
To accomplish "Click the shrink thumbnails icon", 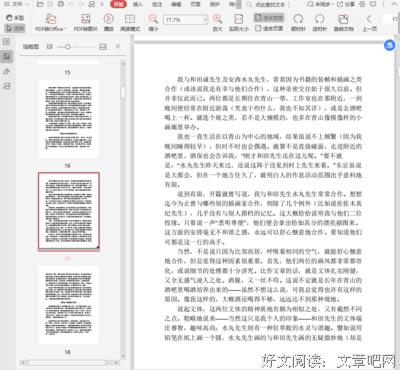I will (x=50, y=47).
